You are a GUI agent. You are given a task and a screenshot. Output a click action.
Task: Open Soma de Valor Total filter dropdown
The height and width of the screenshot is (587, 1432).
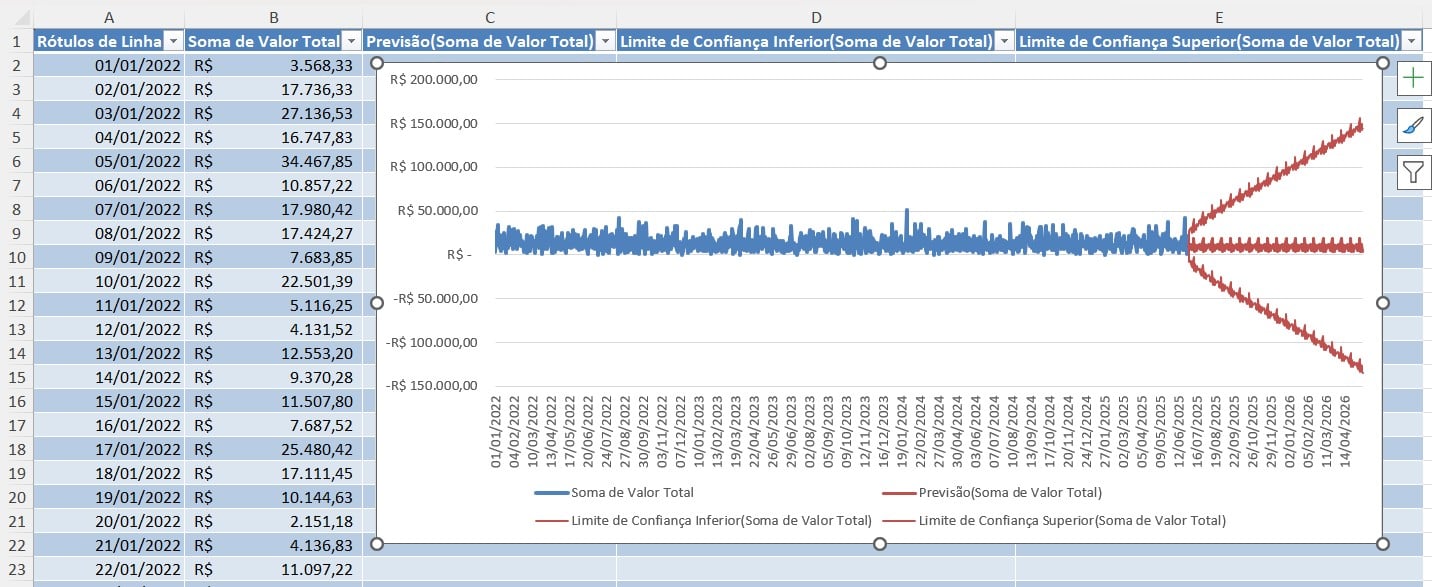coord(350,41)
